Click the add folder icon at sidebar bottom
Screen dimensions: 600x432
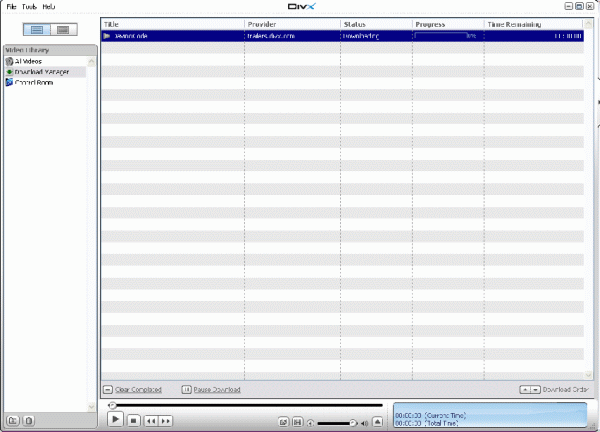[13, 421]
